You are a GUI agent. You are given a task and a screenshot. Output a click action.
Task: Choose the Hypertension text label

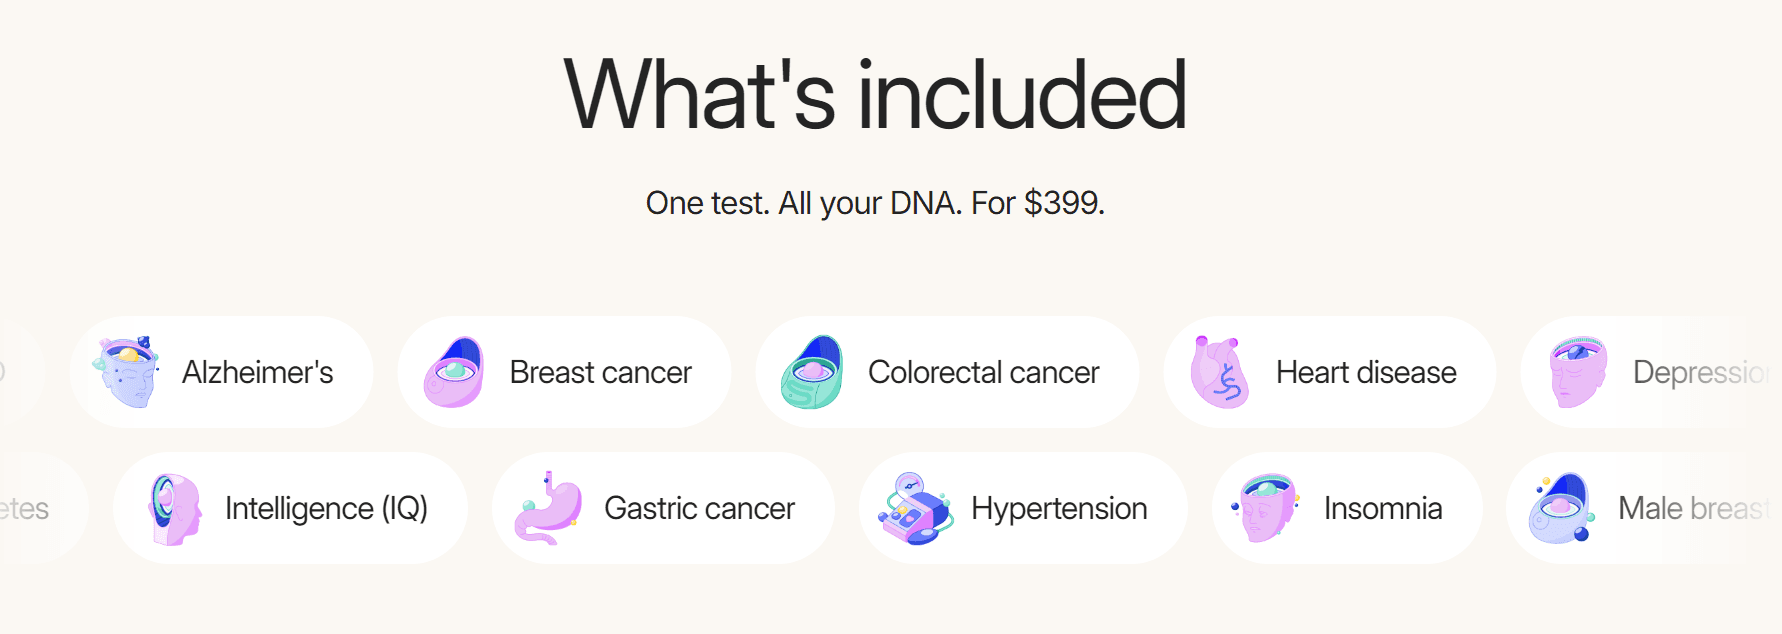coord(1059,508)
